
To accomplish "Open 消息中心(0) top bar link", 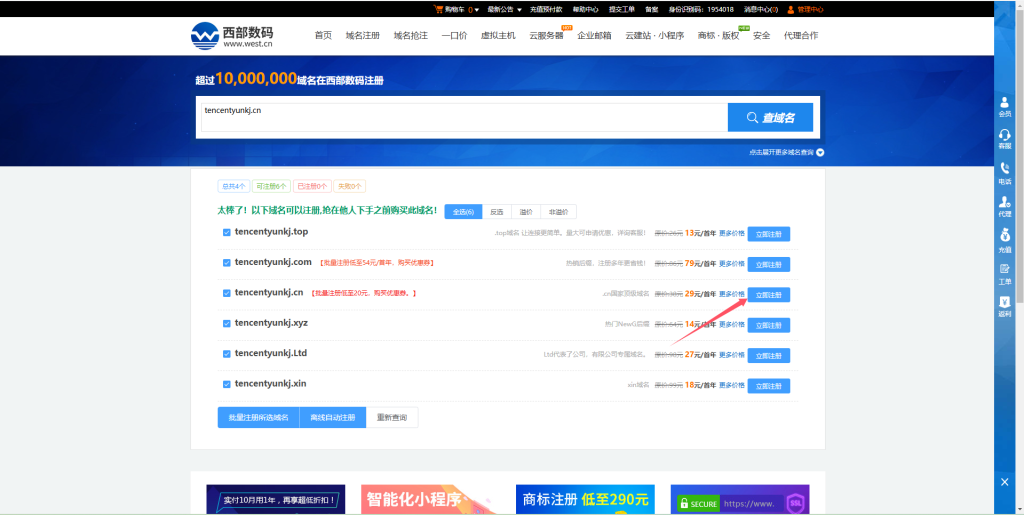I will tap(761, 9).
